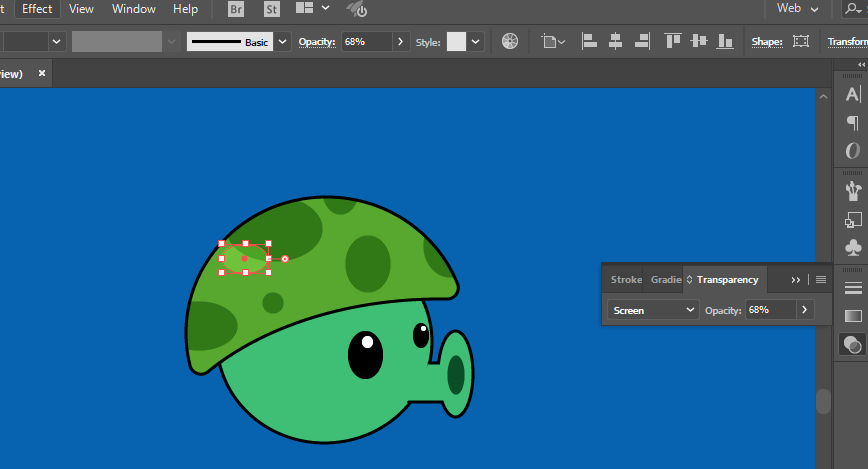Click the Adobe Stock St icon
The image size is (868, 469).
pyautogui.click(x=271, y=9)
